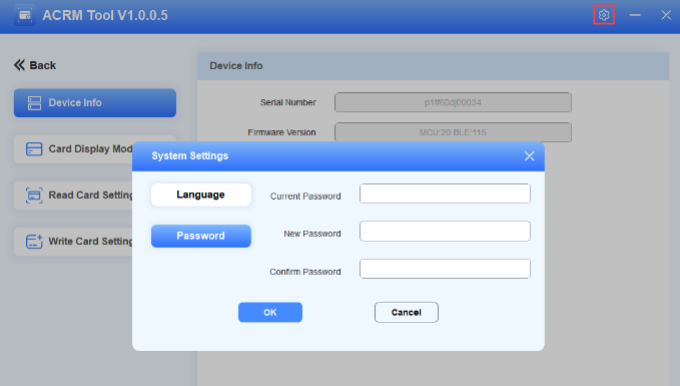This screenshot has width=680, height=386.
Task: Click the Firmware Version field
Action: (x=453, y=132)
